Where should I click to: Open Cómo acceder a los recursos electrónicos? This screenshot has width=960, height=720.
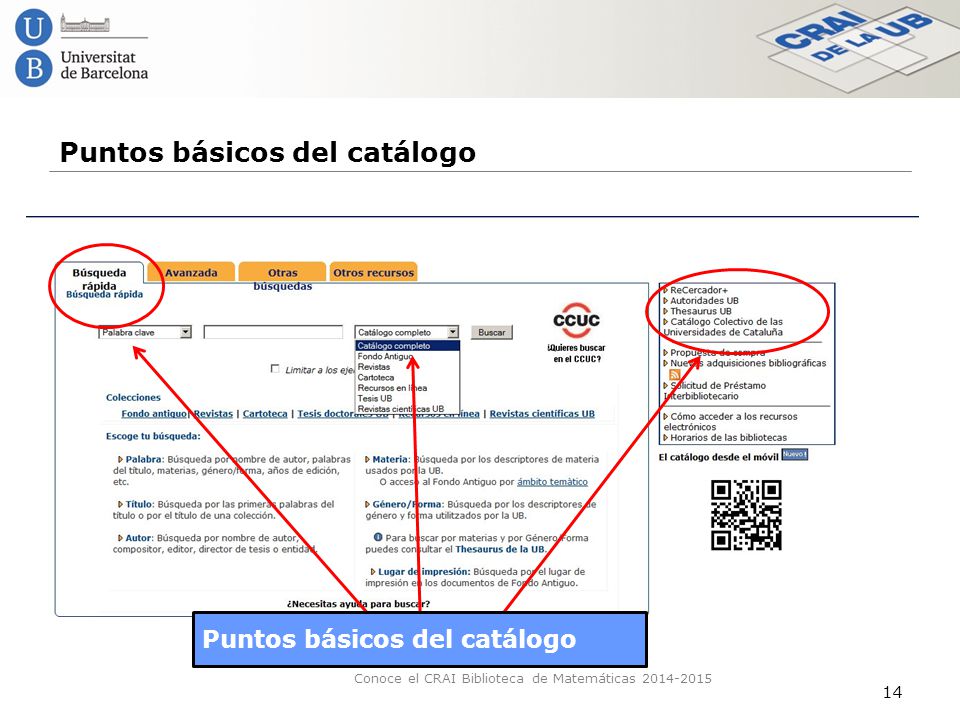tap(731, 421)
